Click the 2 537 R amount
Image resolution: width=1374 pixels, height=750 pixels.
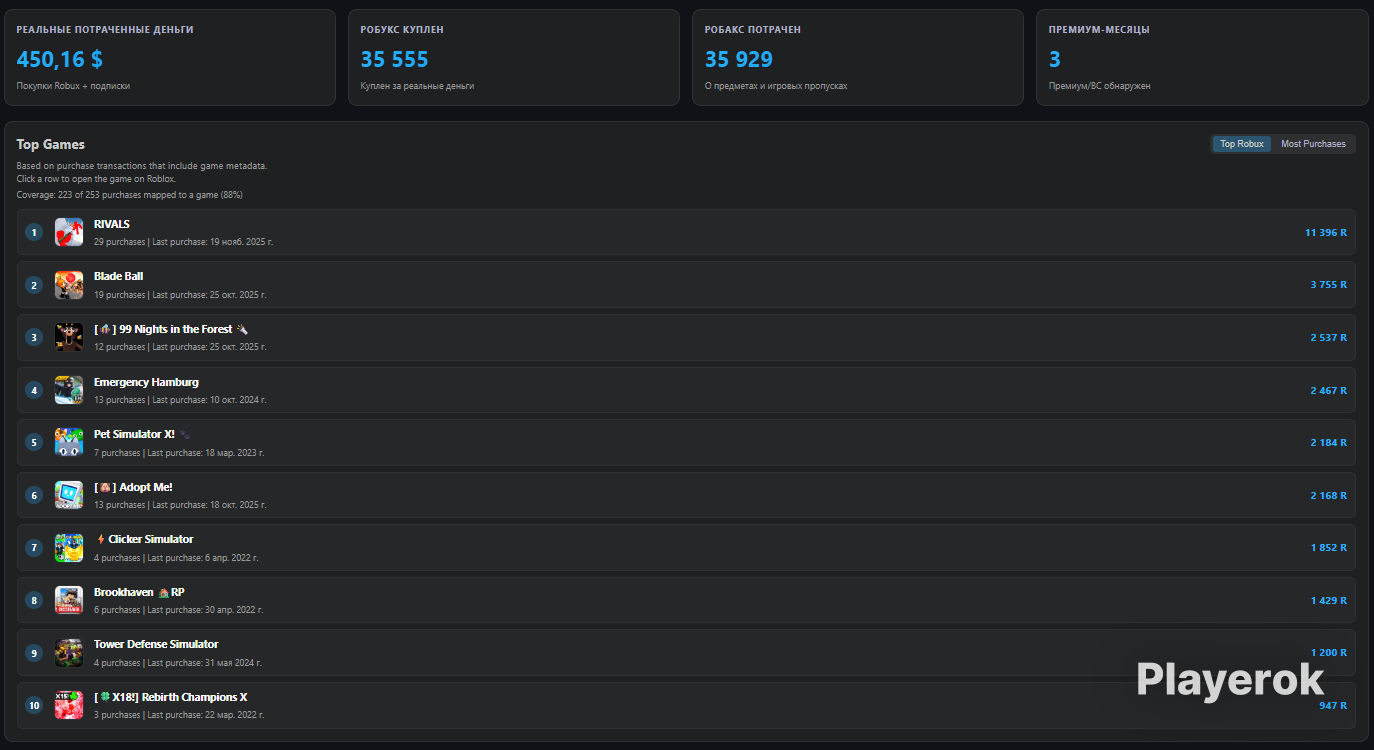pyautogui.click(x=1329, y=337)
